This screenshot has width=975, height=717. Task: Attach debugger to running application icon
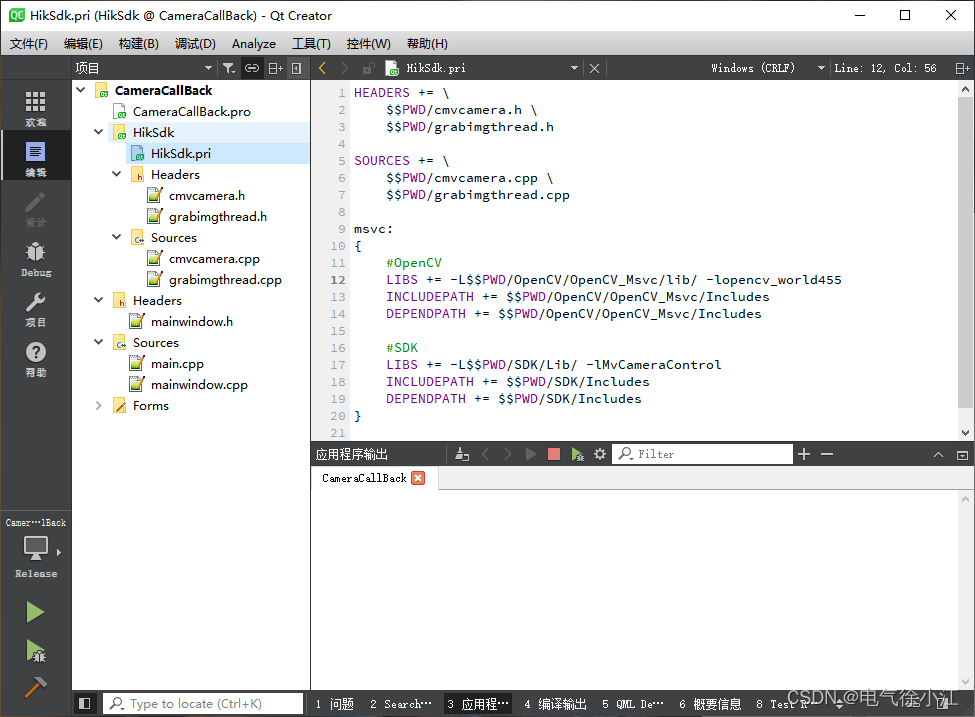pos(578,454)
